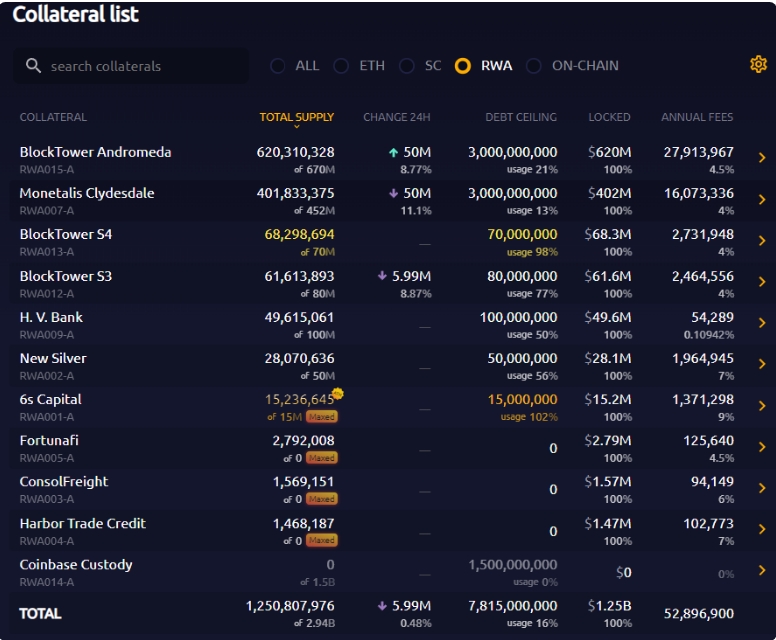776x640 pixels.
Task: Click the down arrow in Monetalis Clydesdale row
Action: [393, 193]
